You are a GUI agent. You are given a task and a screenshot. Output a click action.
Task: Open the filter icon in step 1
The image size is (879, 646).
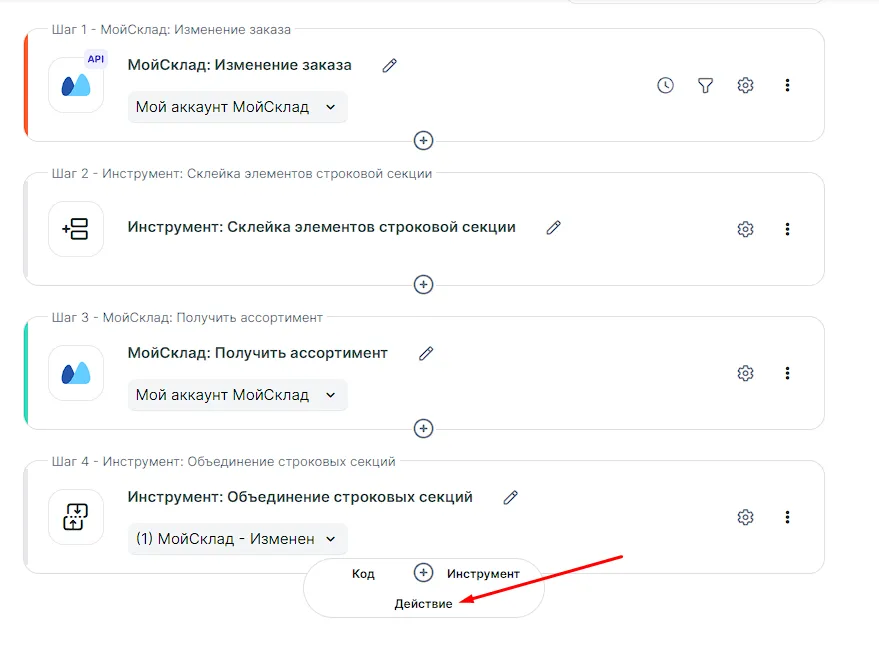click(705, 86)
